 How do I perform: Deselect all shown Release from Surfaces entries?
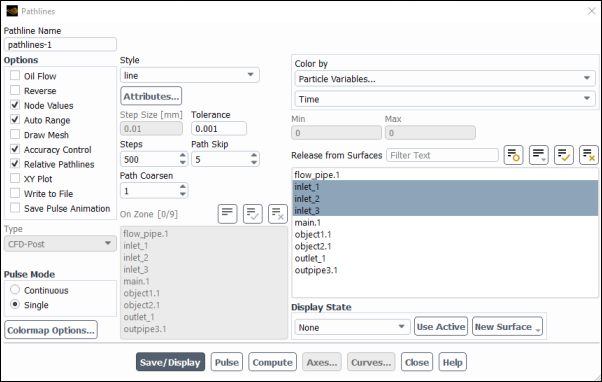pyautogui.click(x=589, y=155)
